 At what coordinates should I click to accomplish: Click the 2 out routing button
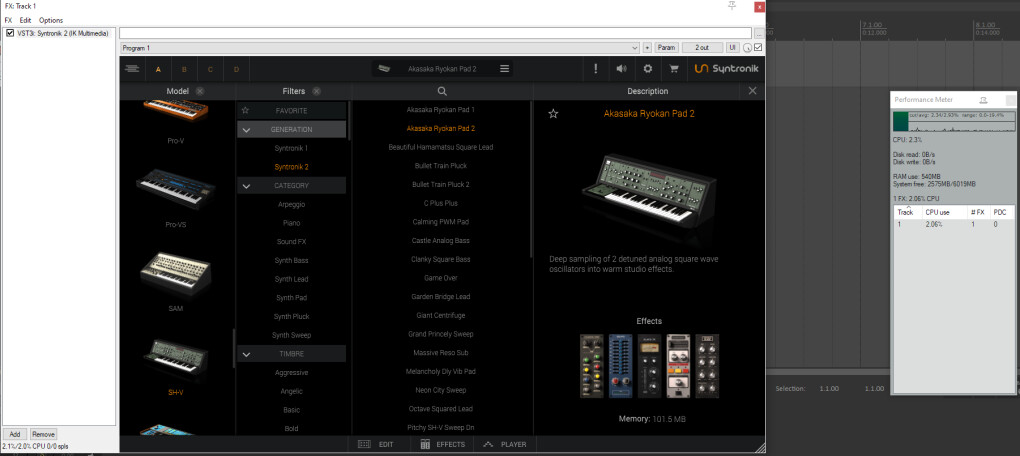pyautogui.click(x=702, y=48)
